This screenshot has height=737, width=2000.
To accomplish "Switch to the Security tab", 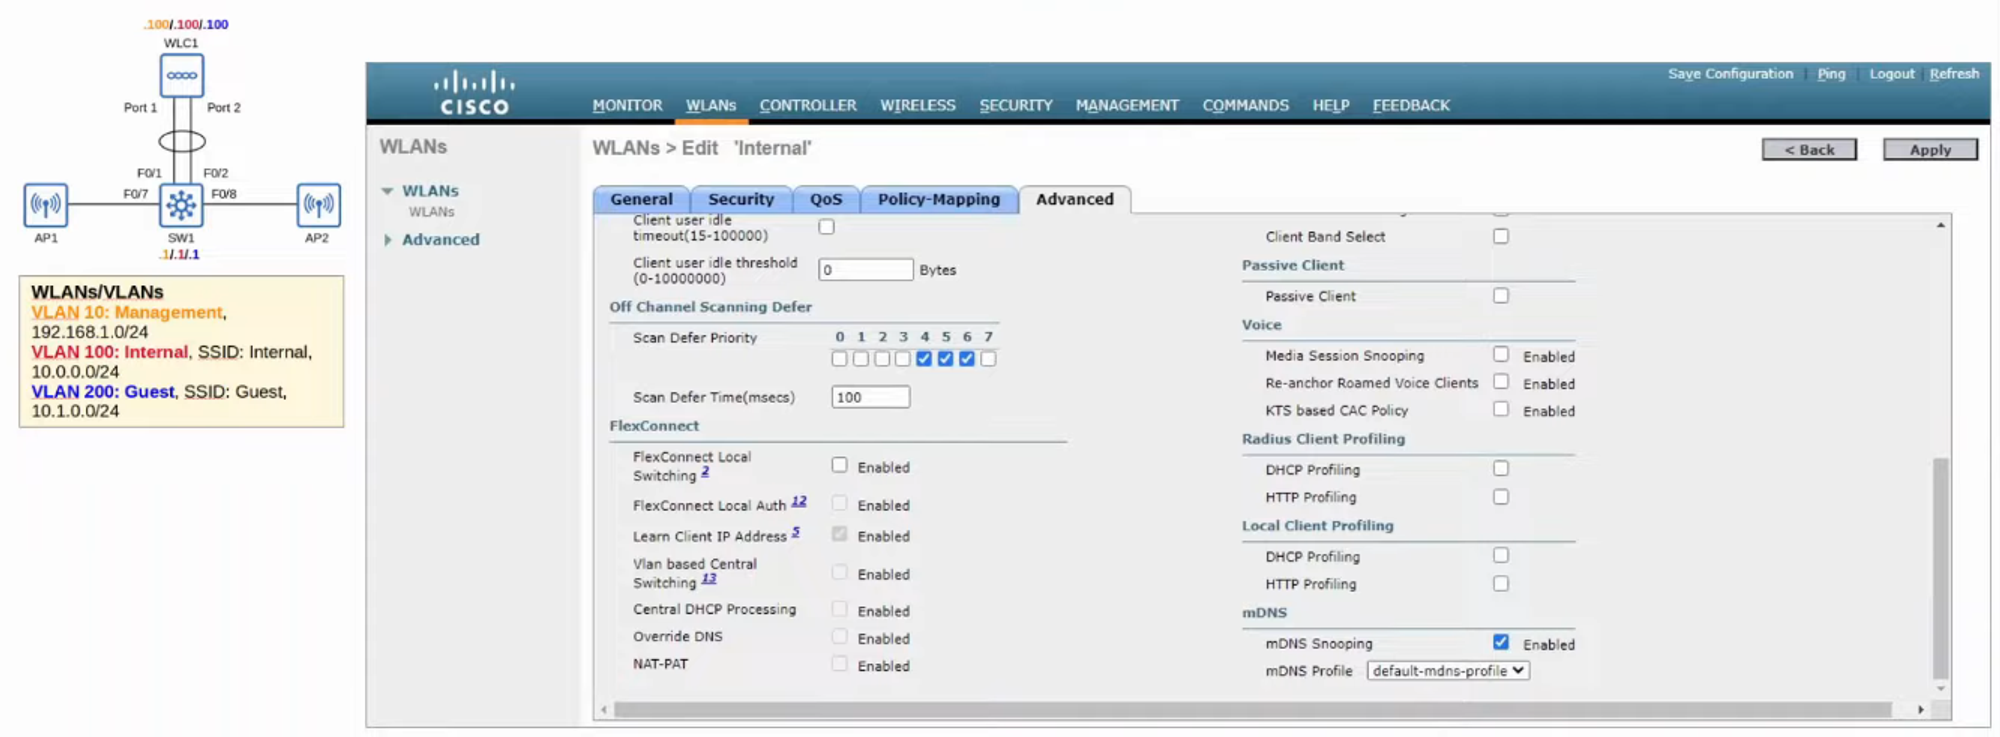I will [740, 199].
